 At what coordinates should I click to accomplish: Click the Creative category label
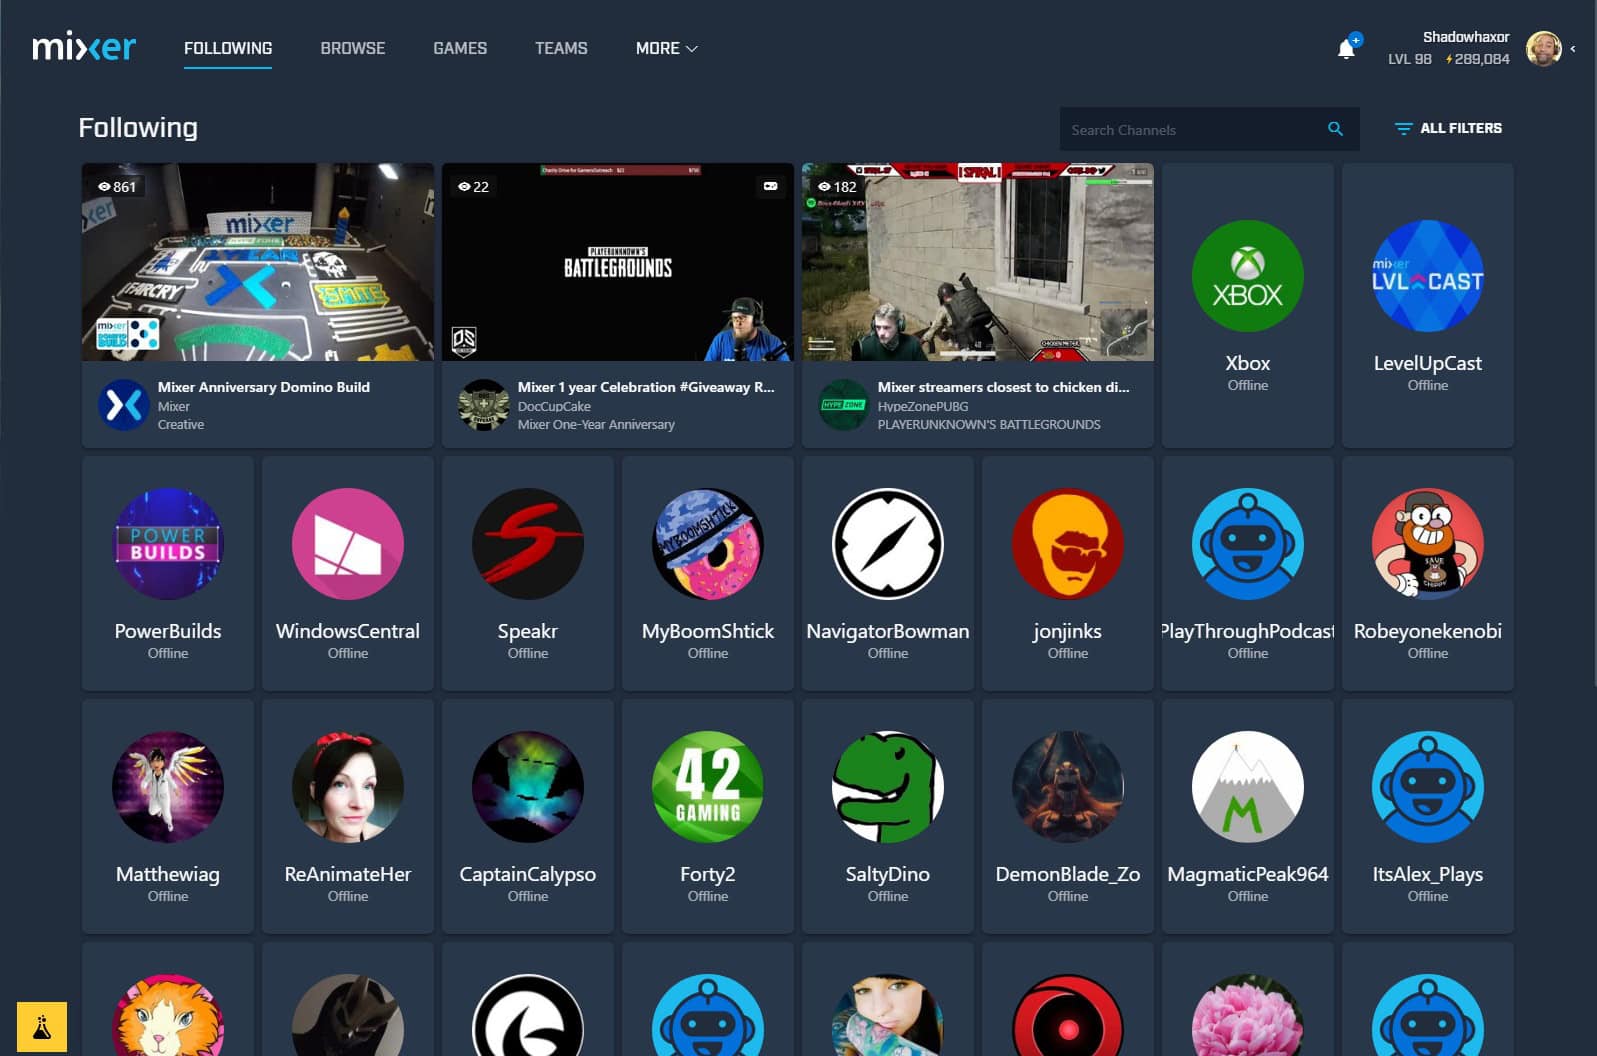click(181, 424)
